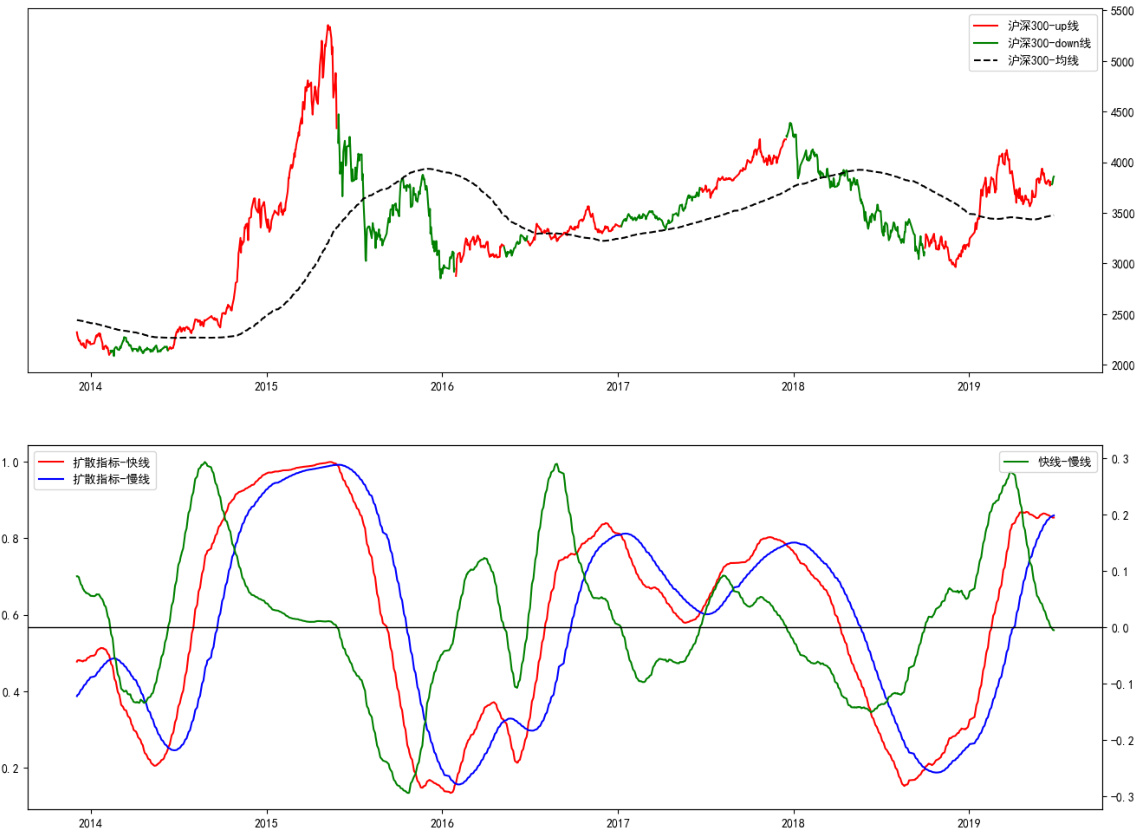Click the 0.0 label on the right axis
Screen dimensions: 1143x837
[x=1119, y=628]
